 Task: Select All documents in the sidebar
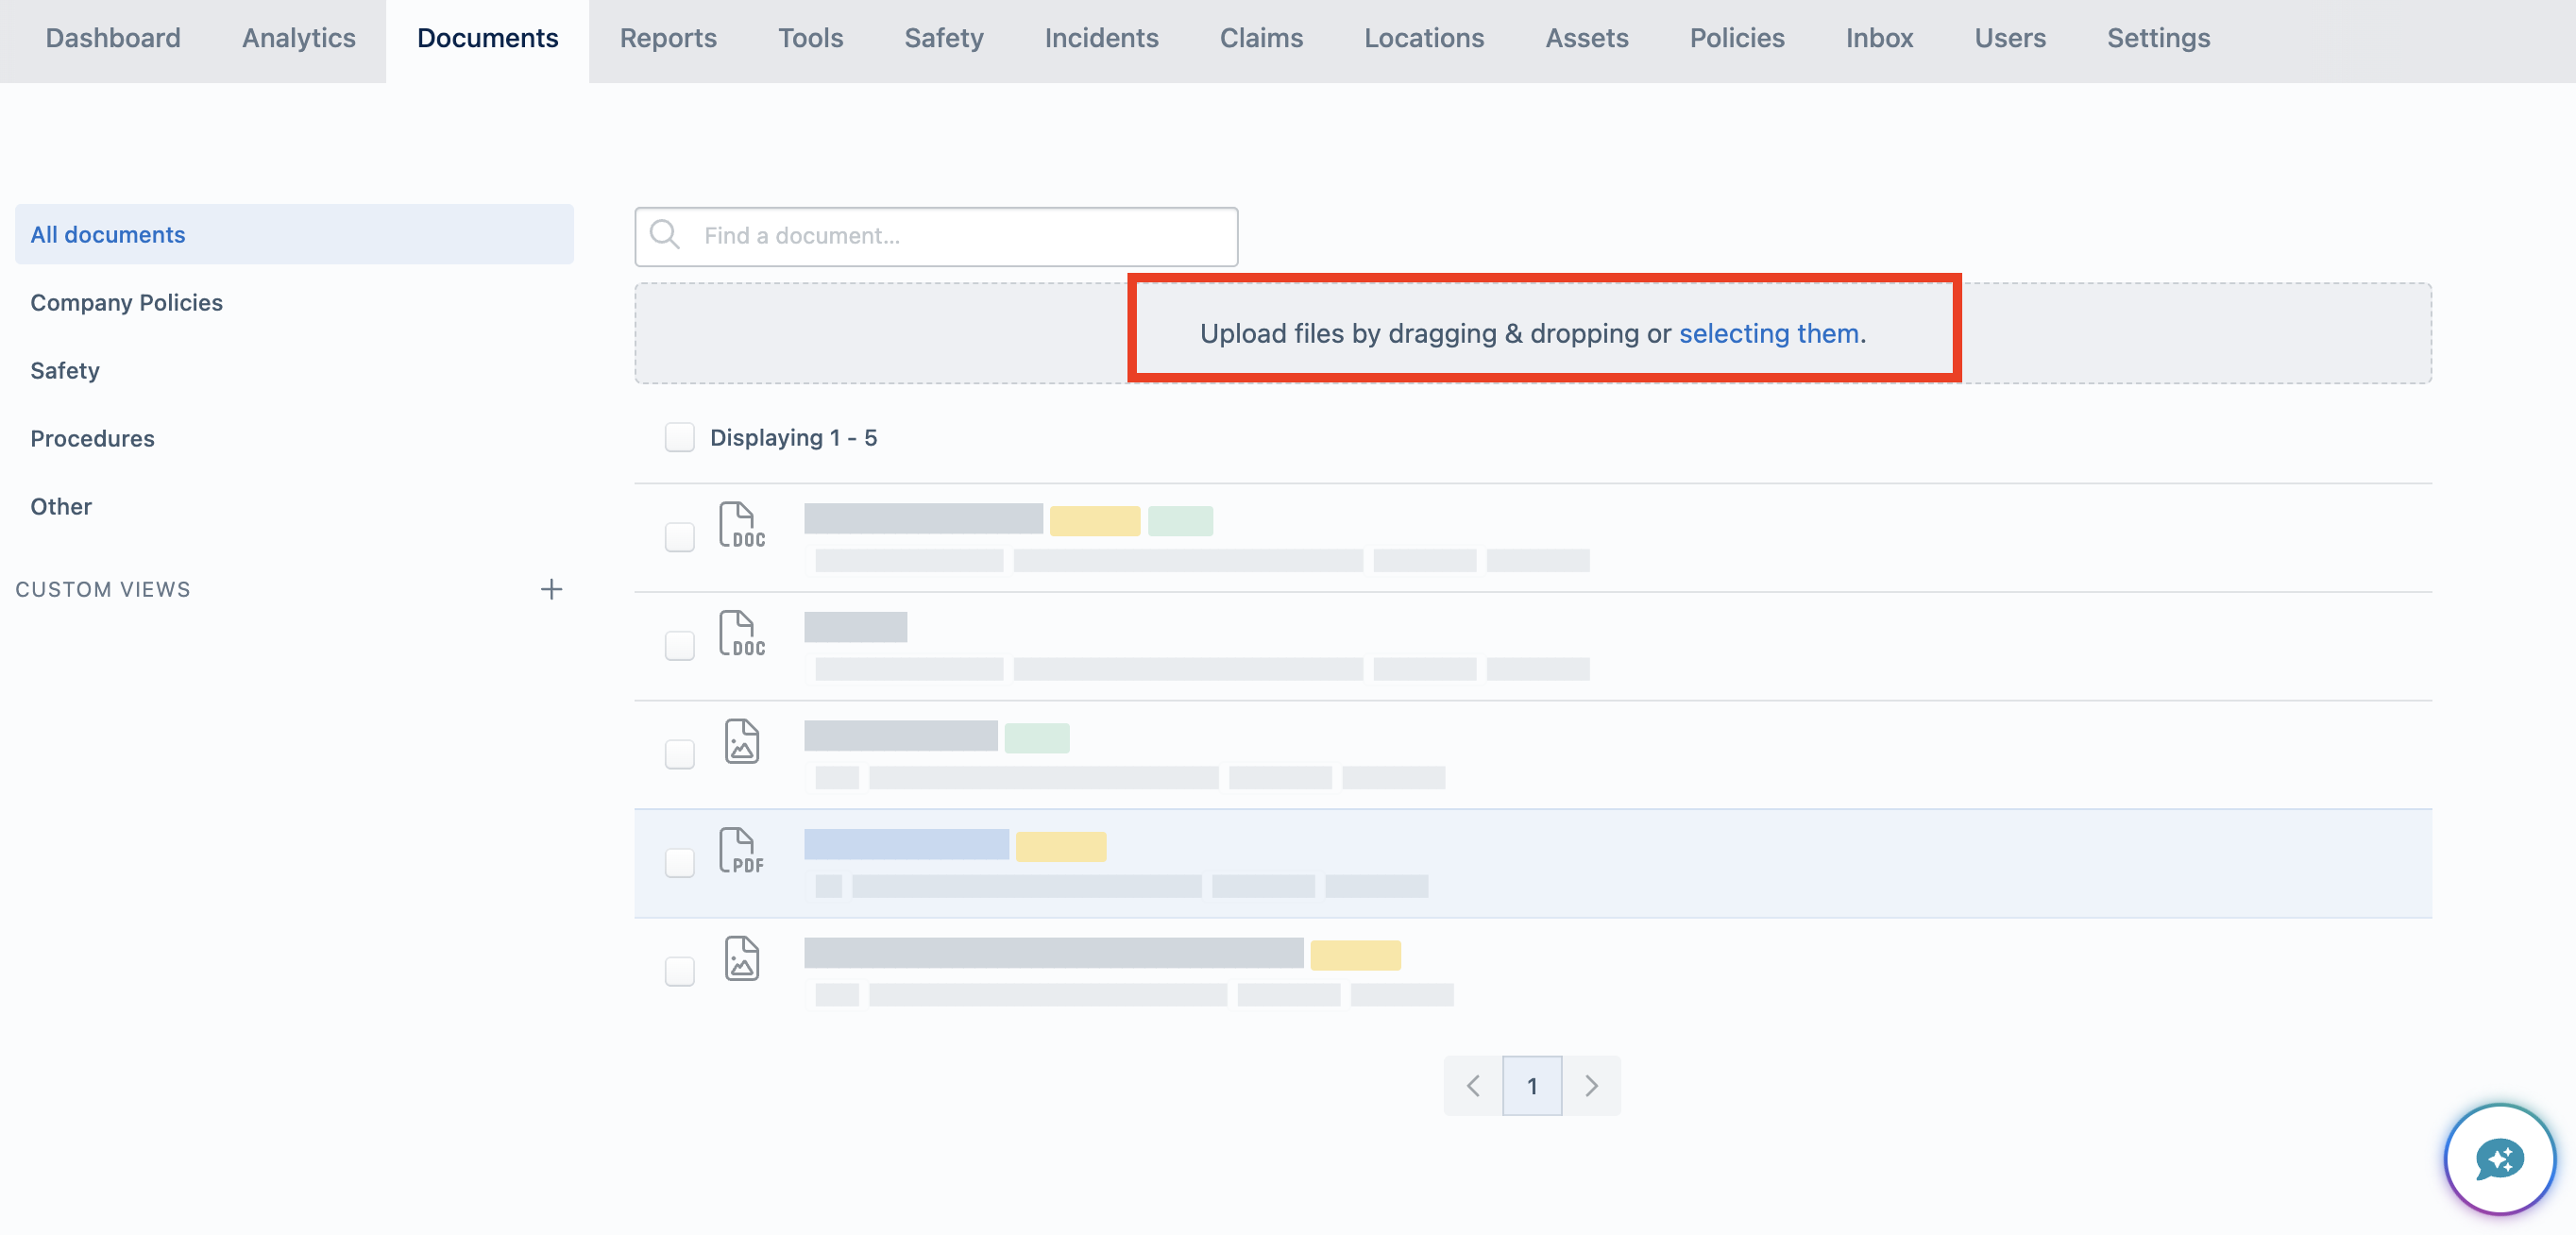[294, 234]
